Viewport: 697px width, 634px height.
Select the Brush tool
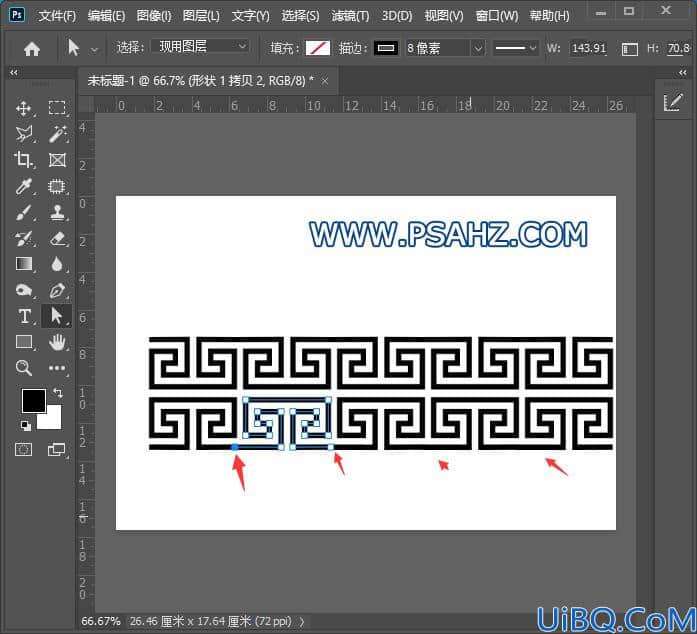point(24,213)
